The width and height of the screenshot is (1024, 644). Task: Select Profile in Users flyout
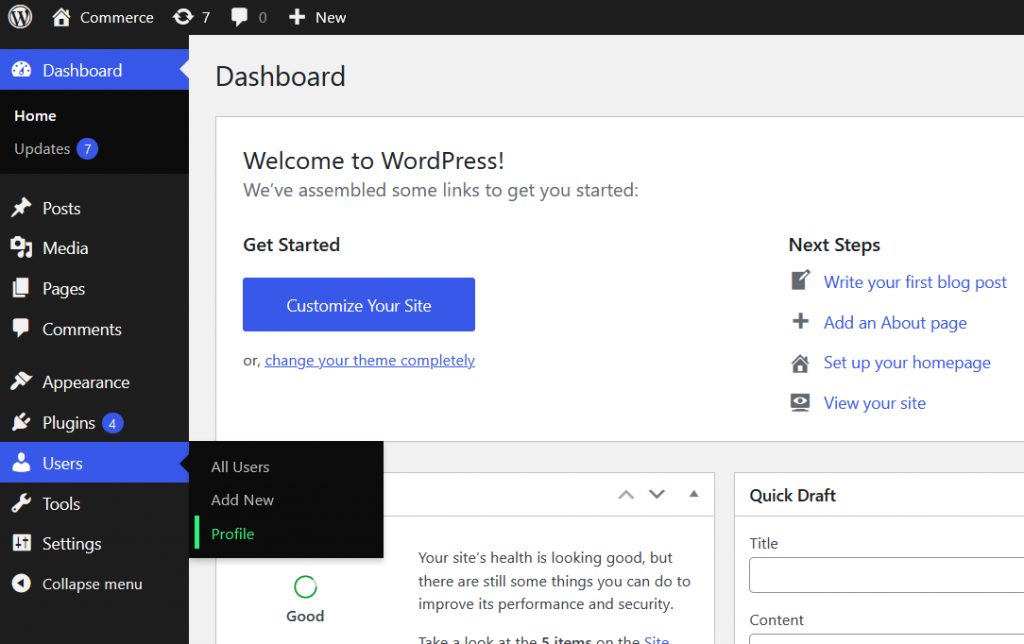(x=232, y=534)
